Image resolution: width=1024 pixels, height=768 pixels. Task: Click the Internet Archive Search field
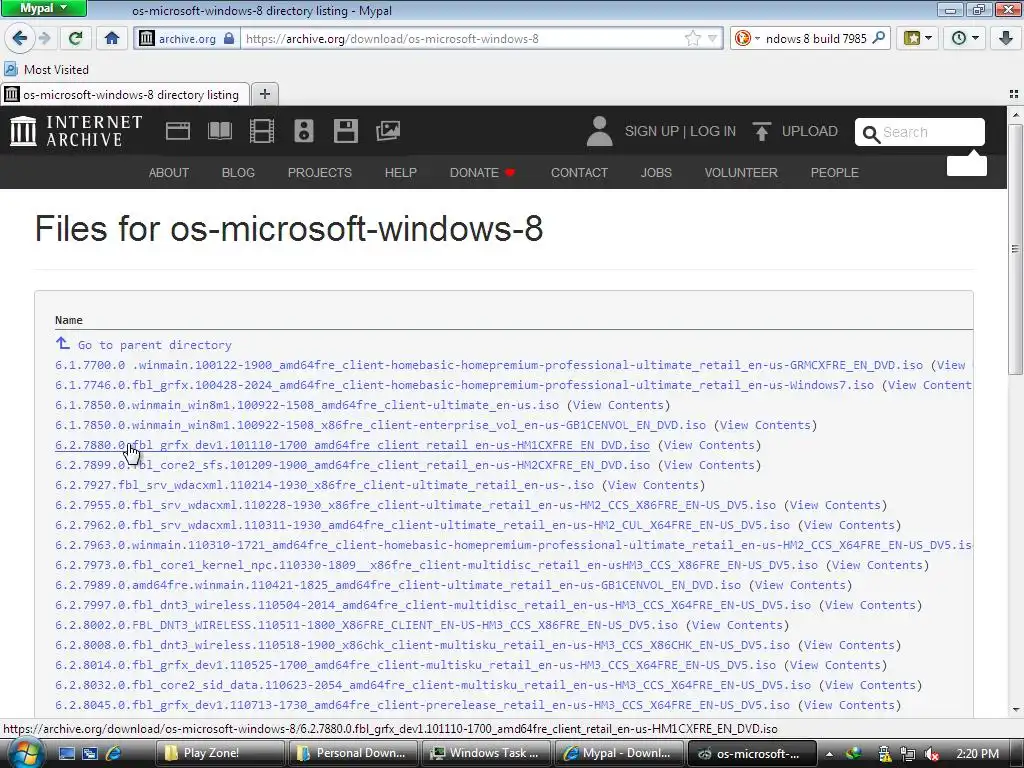click(x=920, y=133)
